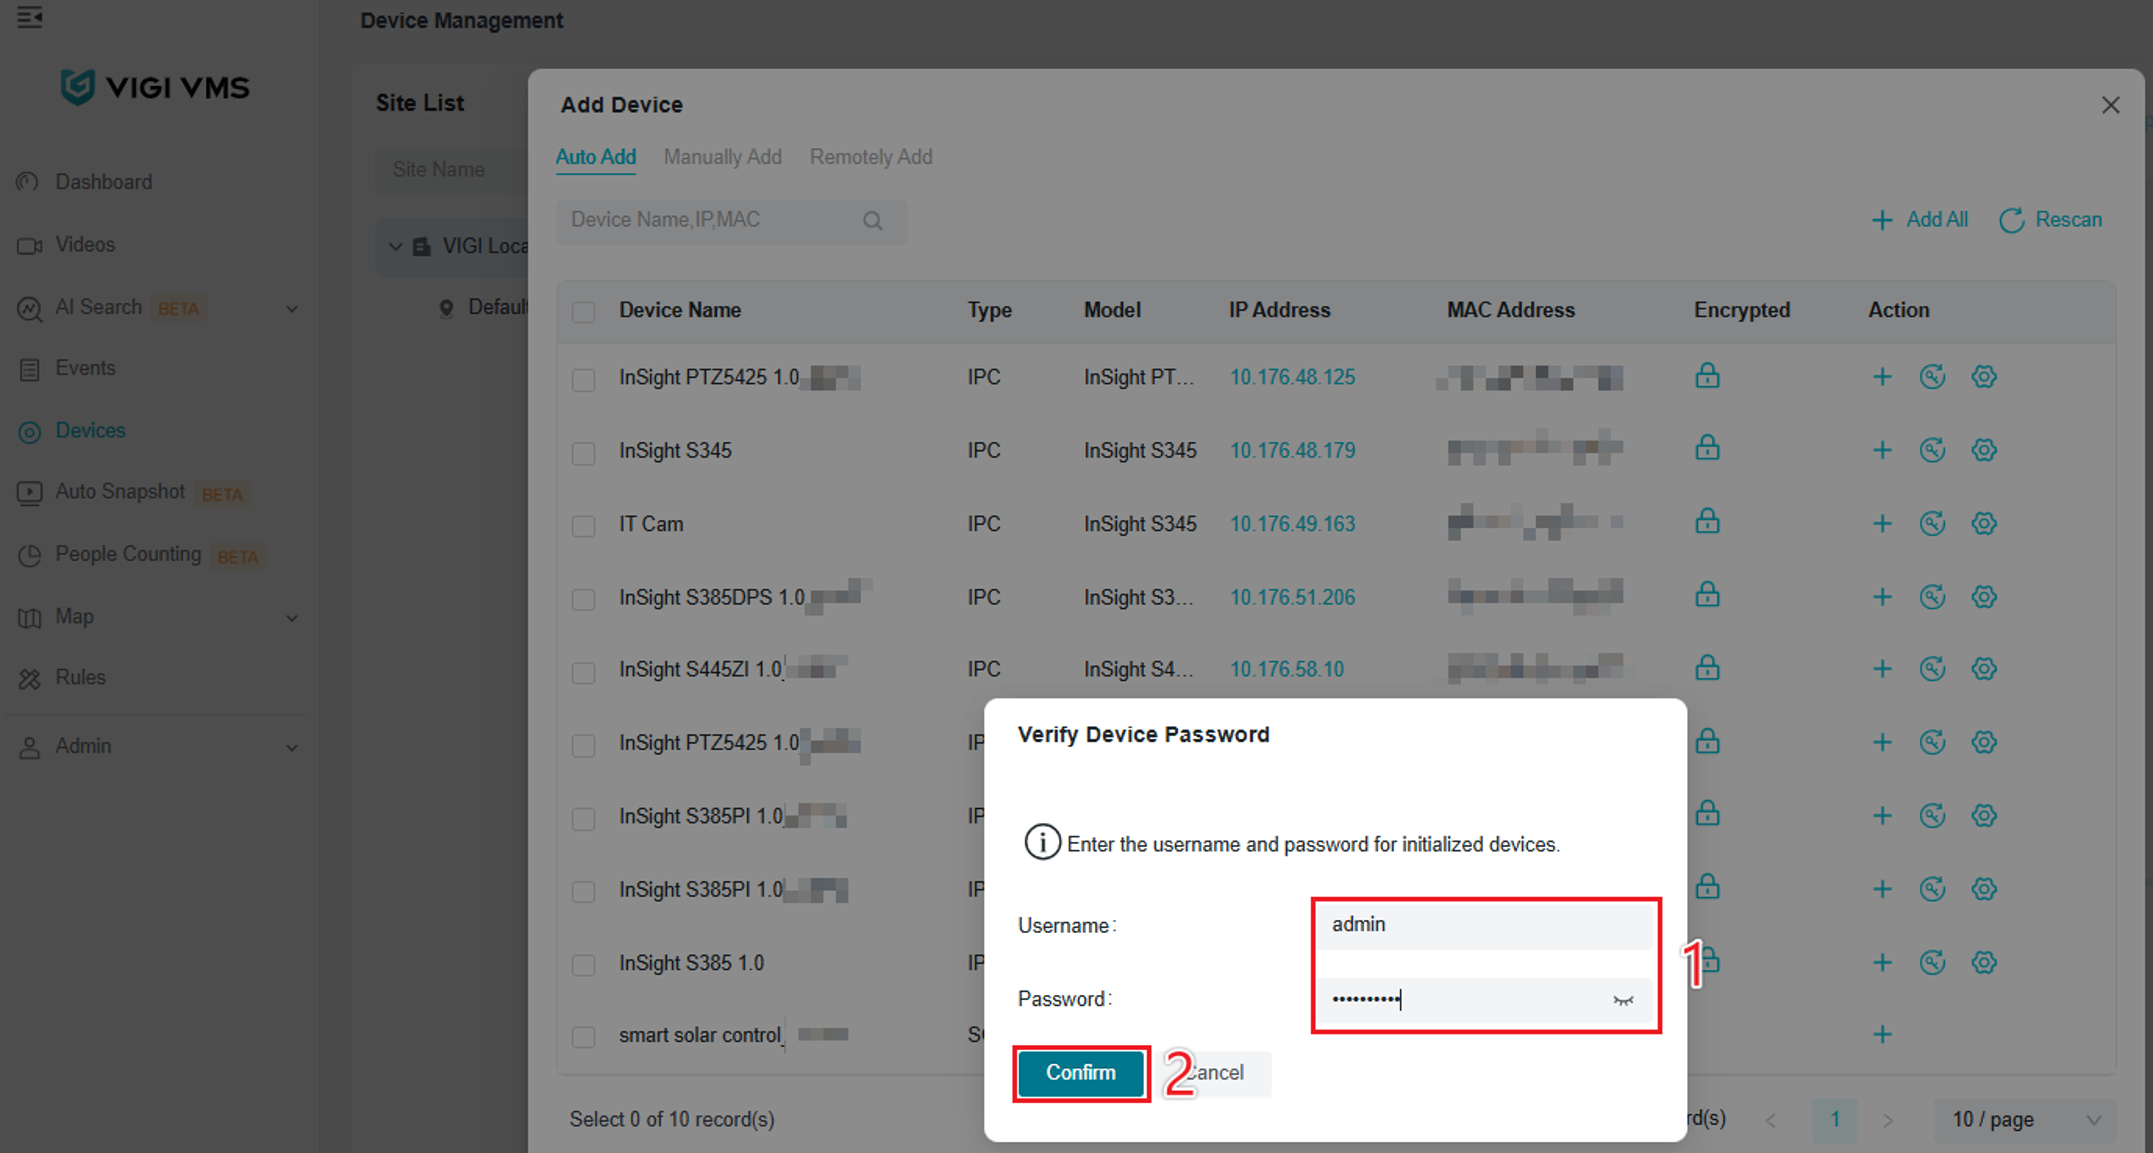2153x1153 pixels.
Task: Select checkbox for InSight S385 1.0 row
Action: (x=583, y=965)
